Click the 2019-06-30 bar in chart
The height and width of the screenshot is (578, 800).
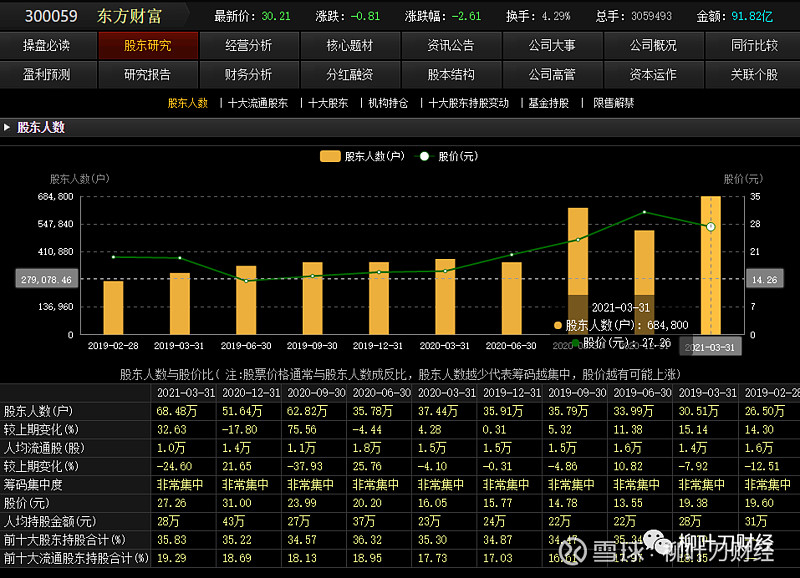point(246,300)
